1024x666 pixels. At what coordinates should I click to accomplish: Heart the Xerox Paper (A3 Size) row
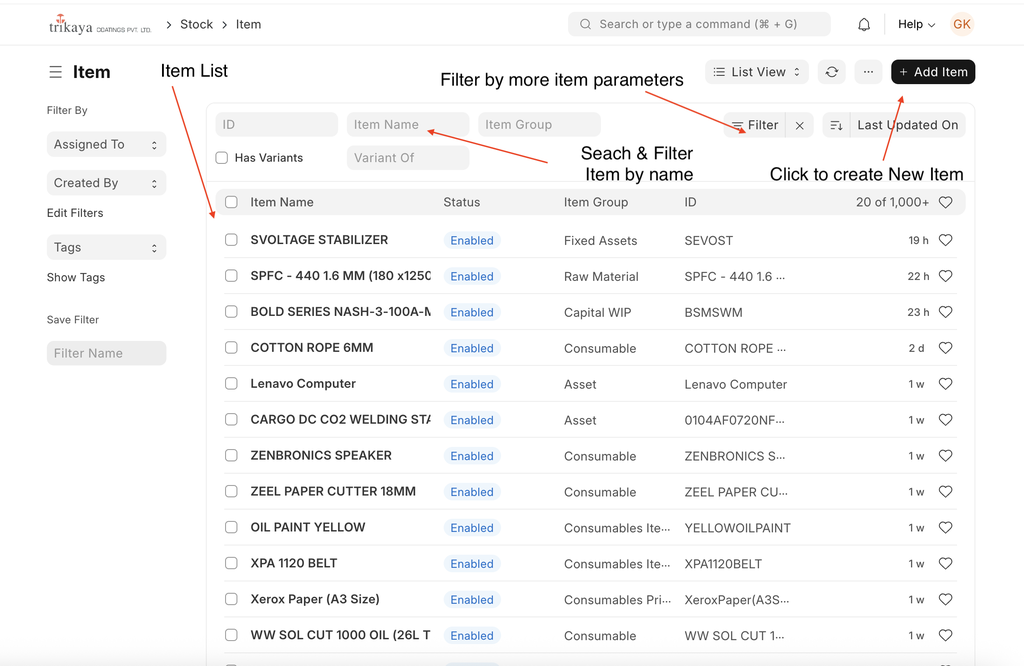pos(945,599)
